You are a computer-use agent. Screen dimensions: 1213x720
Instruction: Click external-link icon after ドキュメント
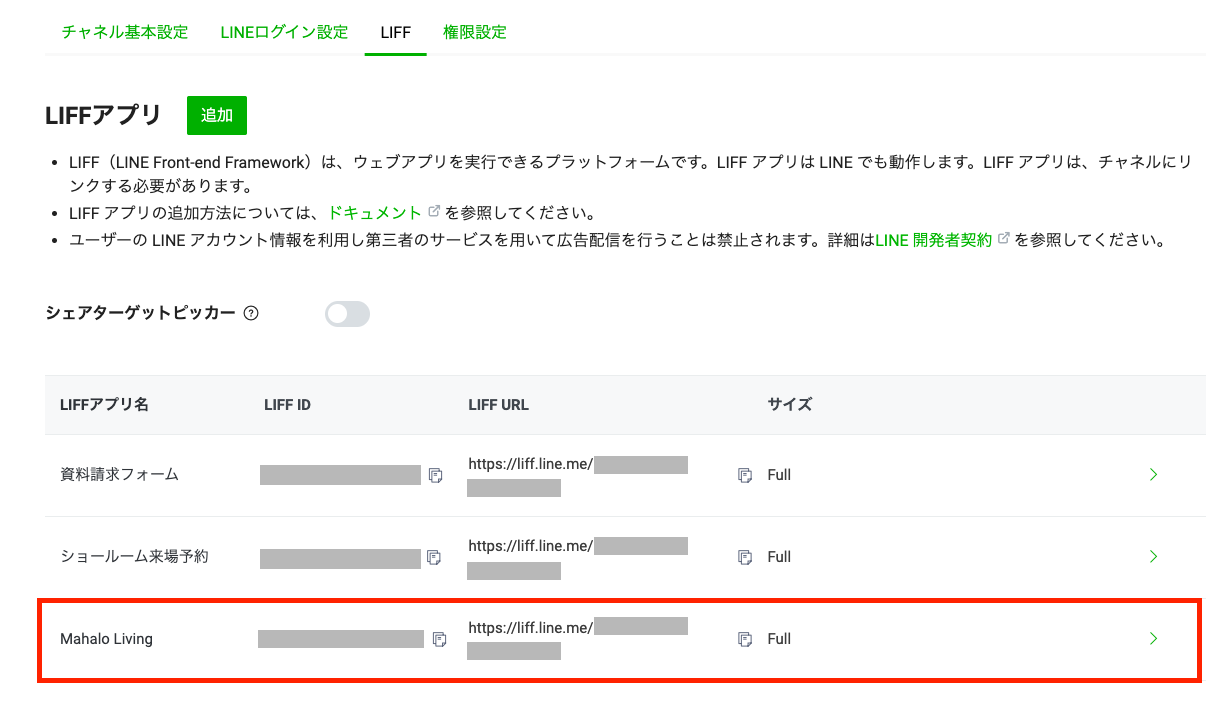pyautogui.click(x=434, y=212)
